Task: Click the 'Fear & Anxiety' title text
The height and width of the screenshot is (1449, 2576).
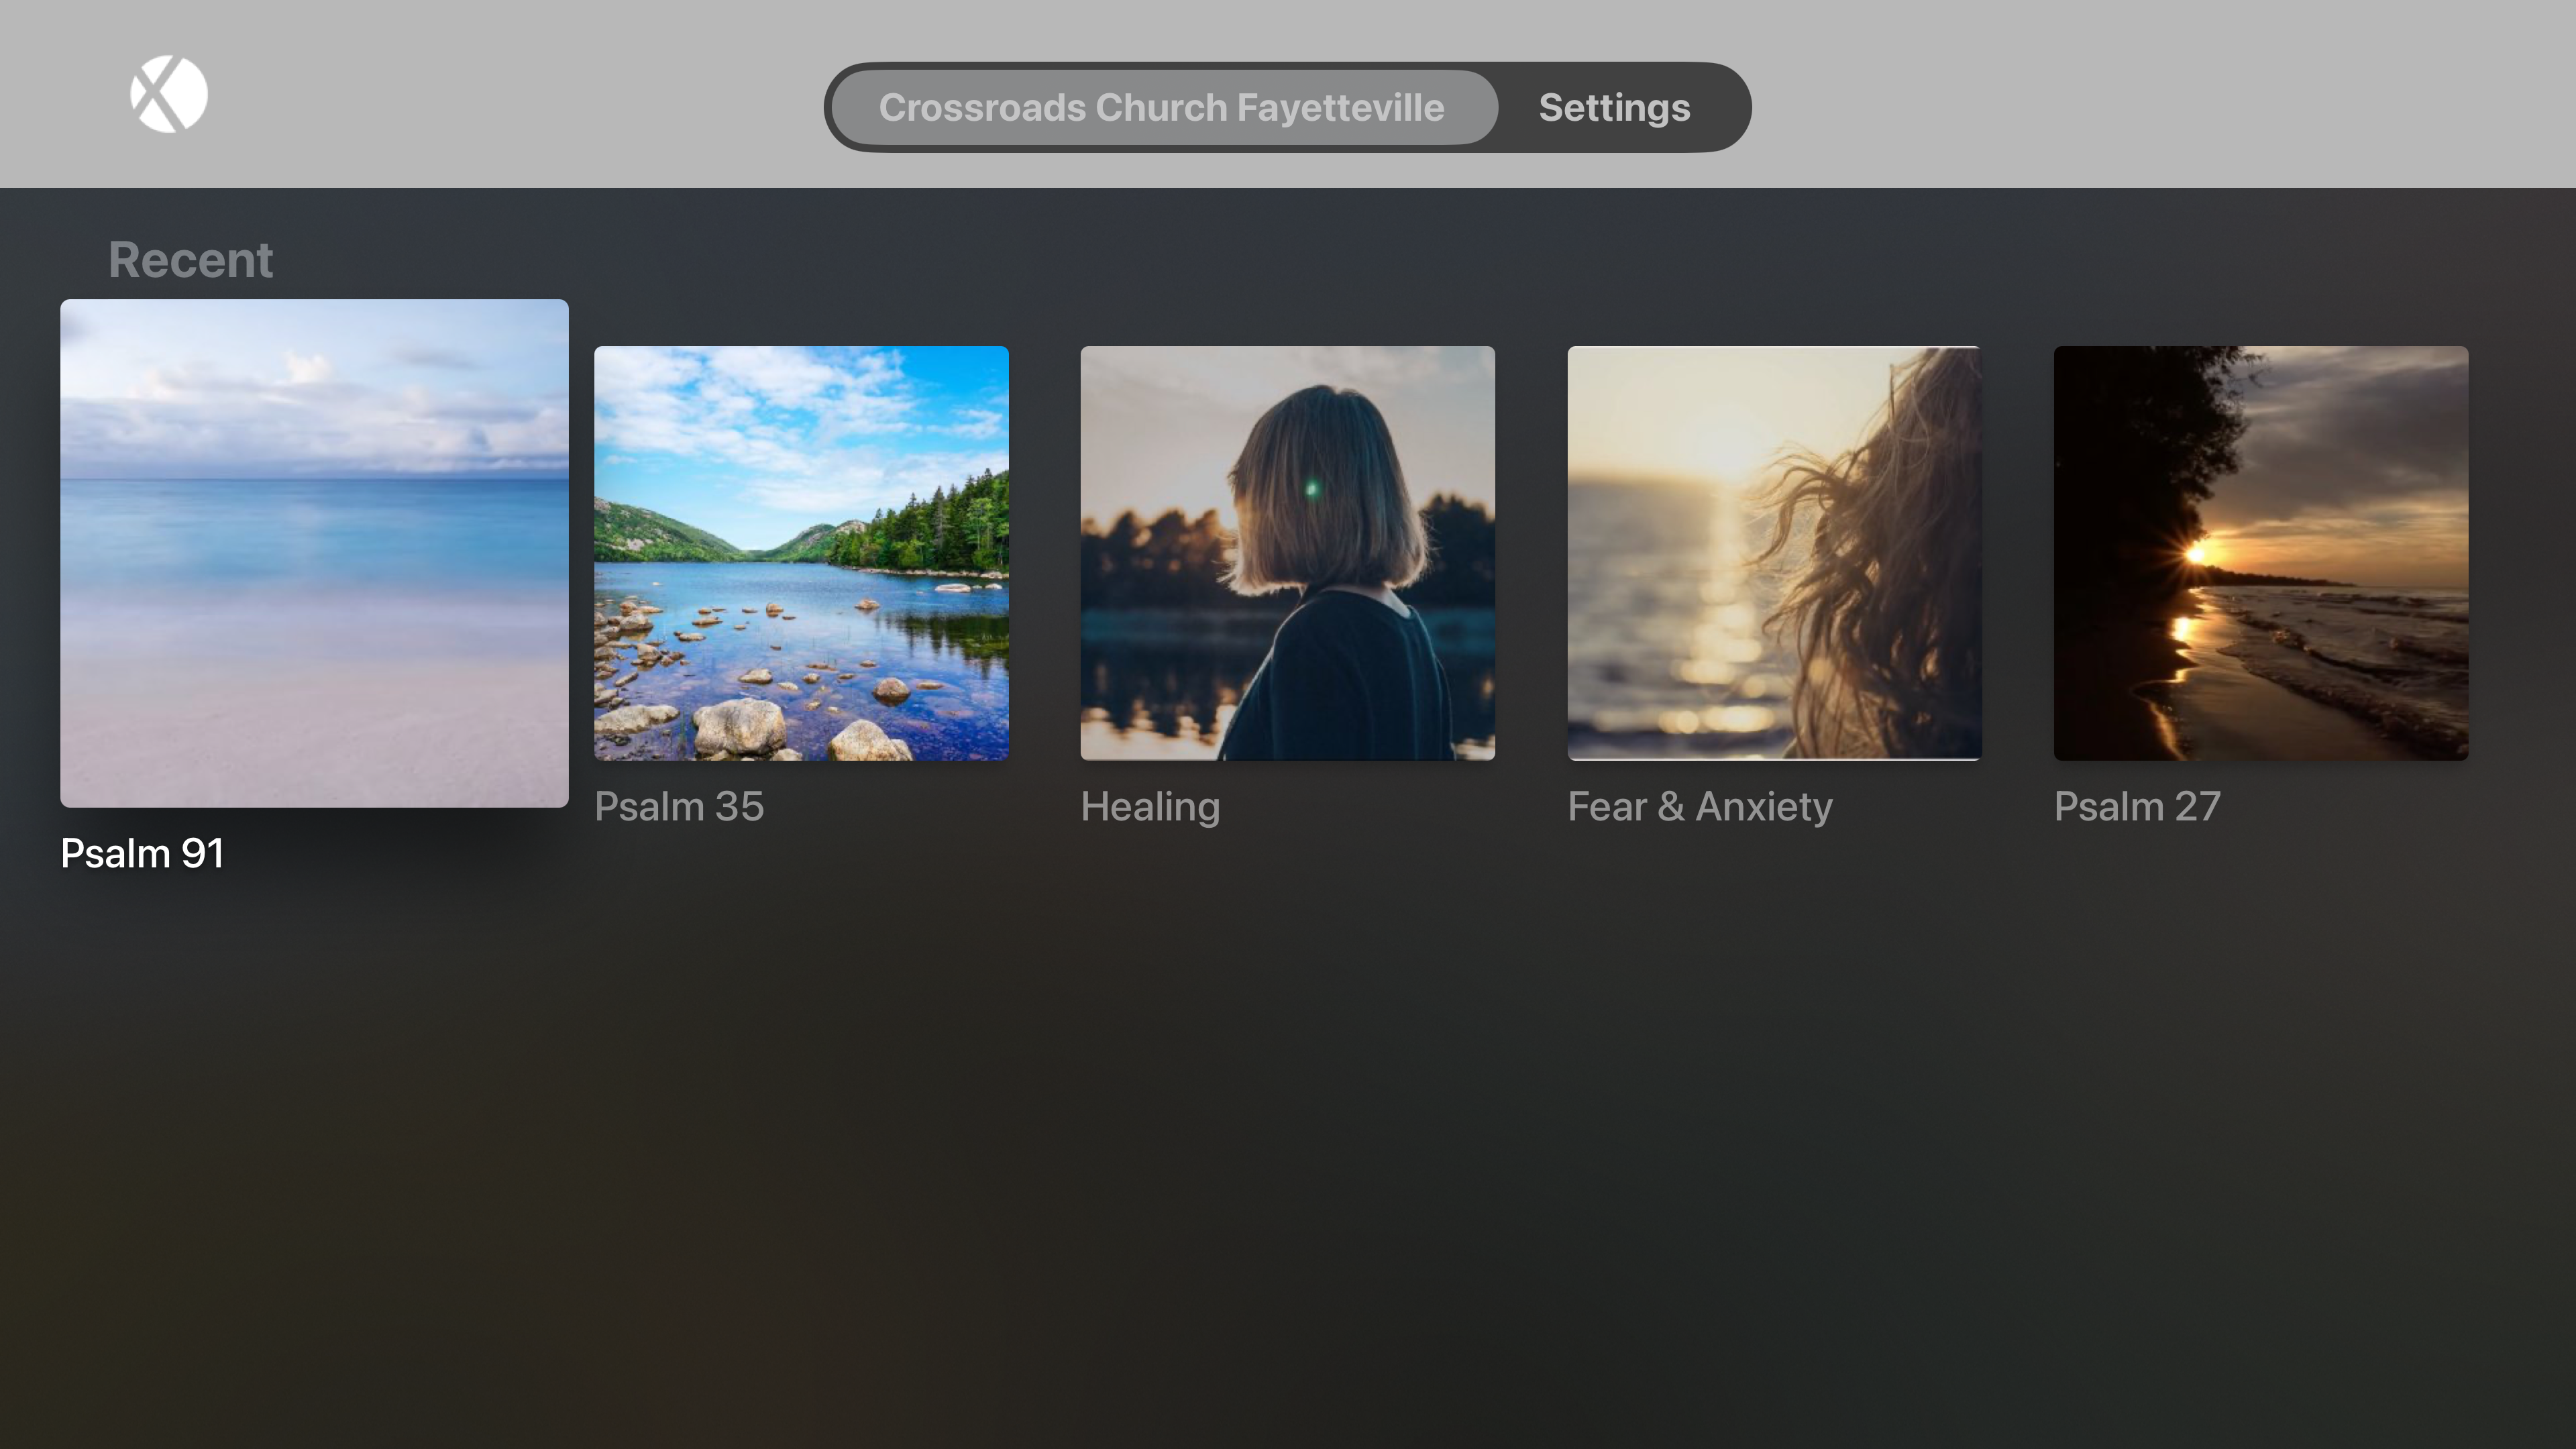Action: click(1700, 806)
